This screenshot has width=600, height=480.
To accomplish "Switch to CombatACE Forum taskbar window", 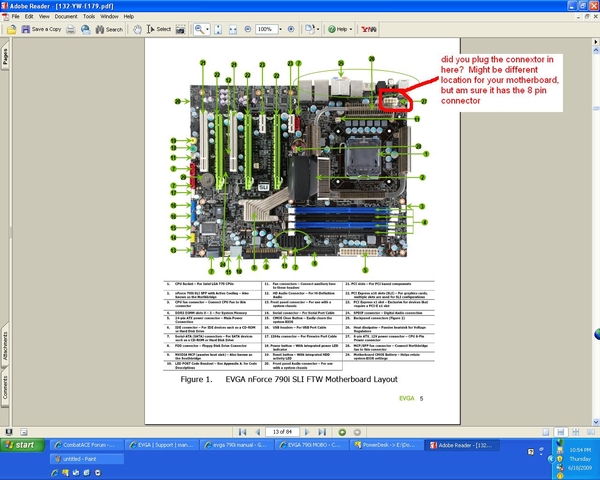I will [x=86, y=445].
